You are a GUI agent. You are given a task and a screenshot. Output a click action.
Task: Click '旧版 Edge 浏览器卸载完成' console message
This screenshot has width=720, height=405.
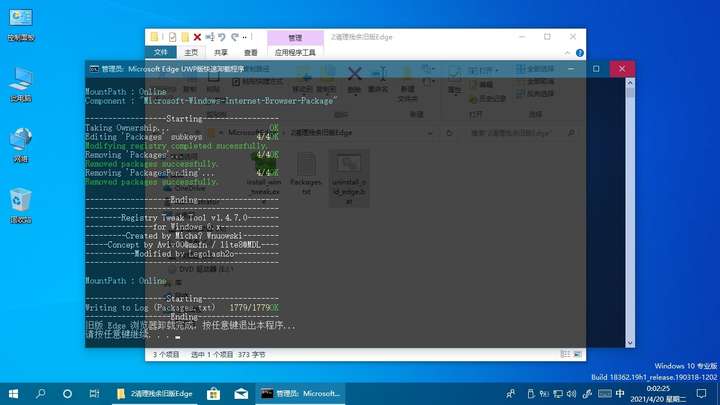point(191,326)
